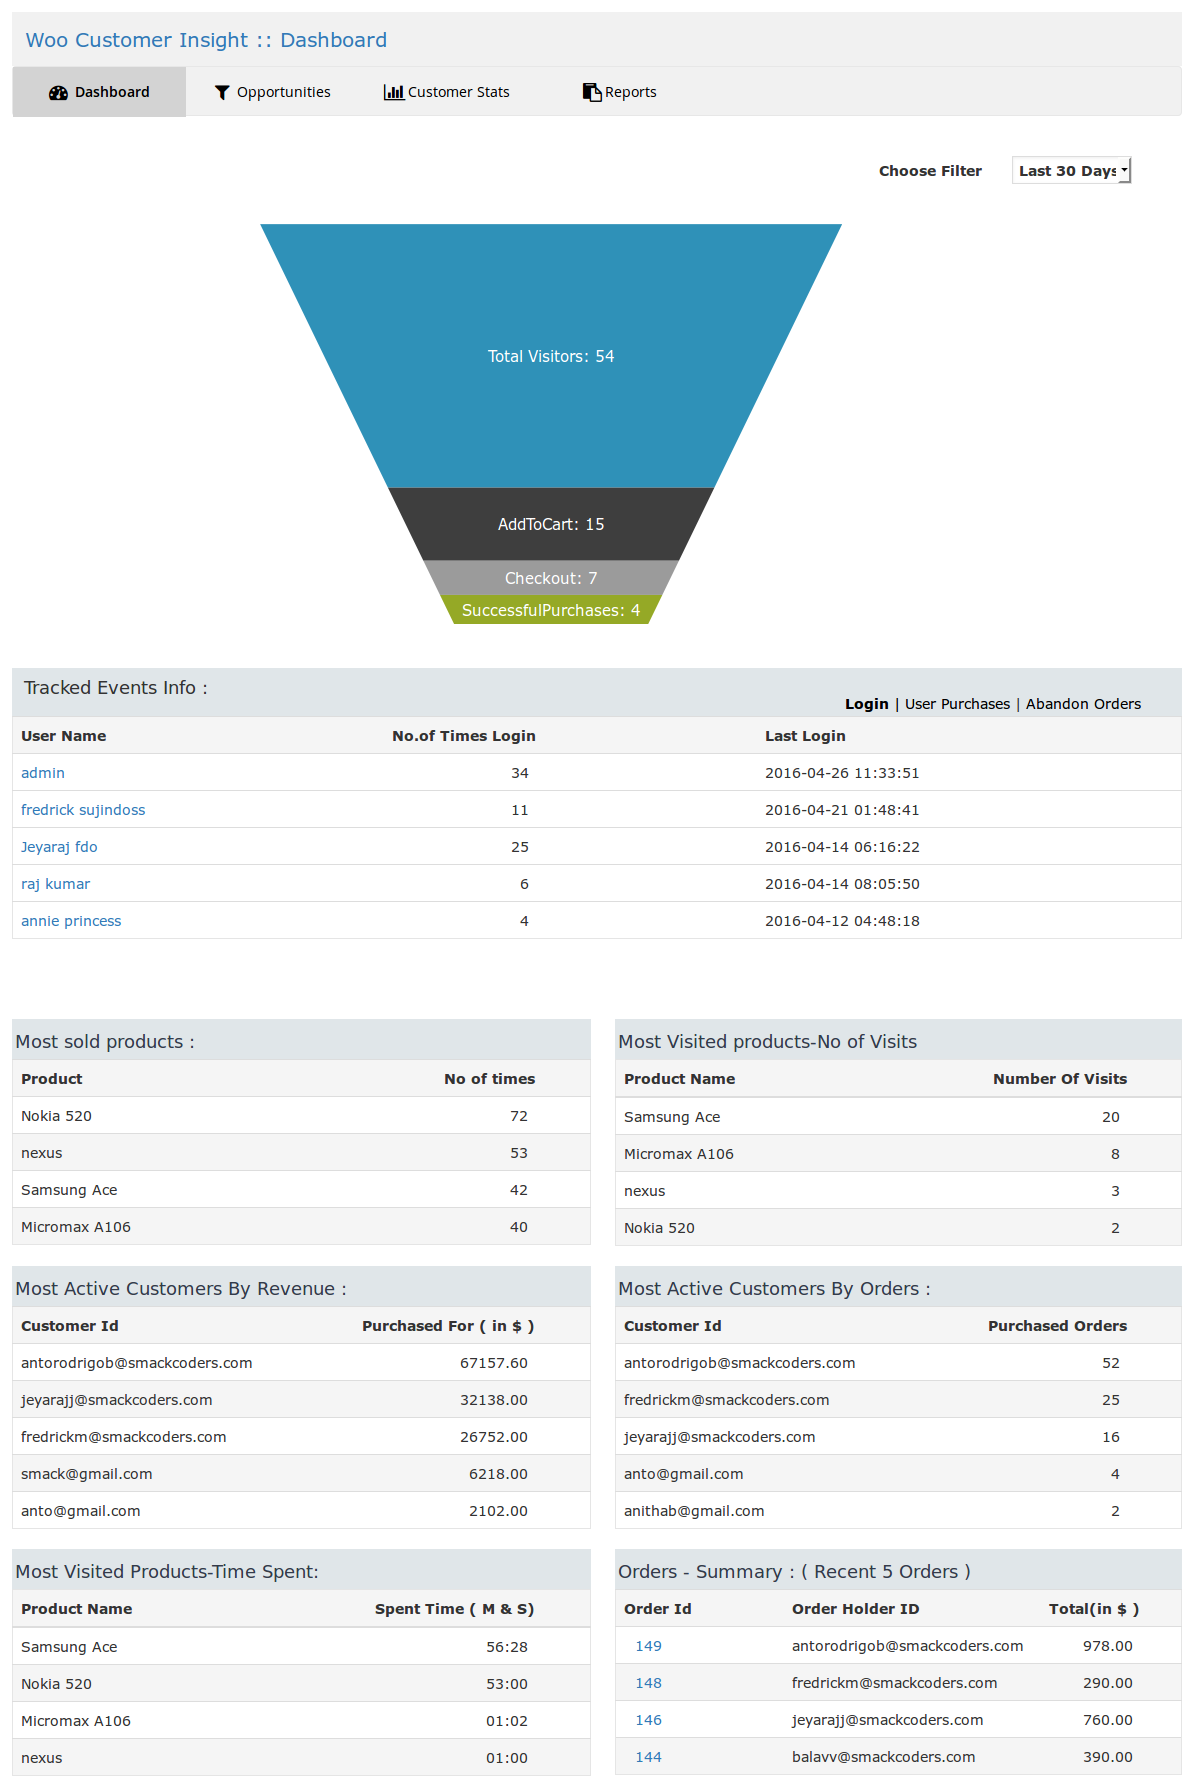The width and height of the screenshot is (1190, 1786).
Task: Open the annie princess user link
Action: pos(71,921)
